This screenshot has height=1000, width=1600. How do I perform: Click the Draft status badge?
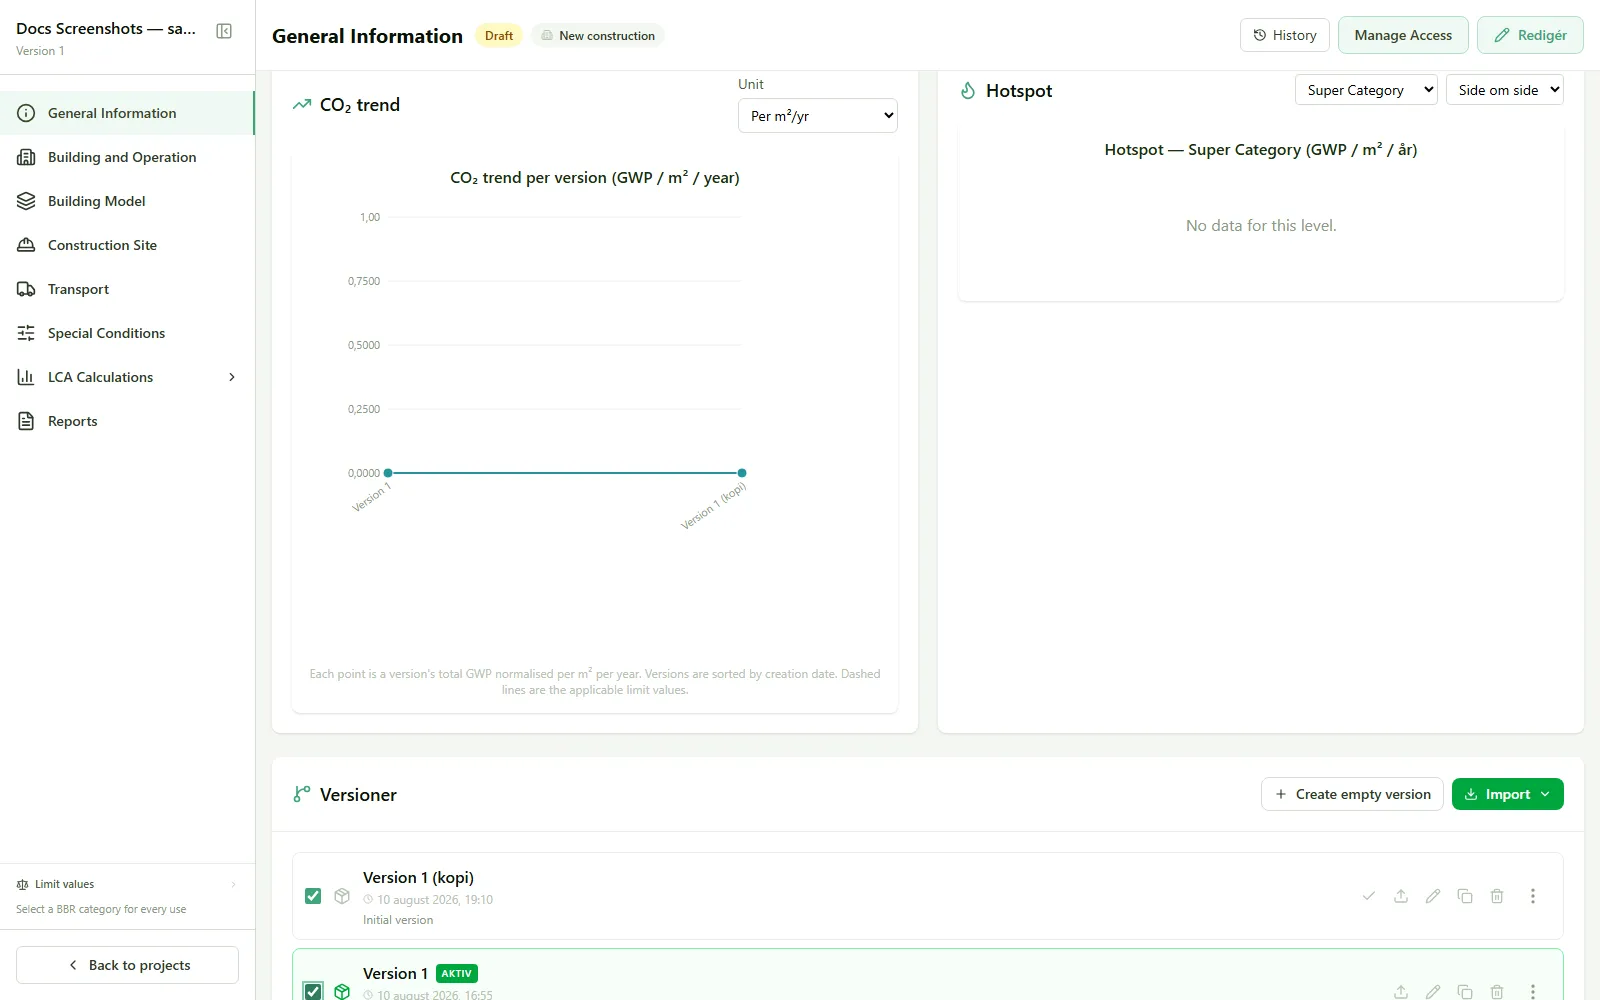coord(499,36)
